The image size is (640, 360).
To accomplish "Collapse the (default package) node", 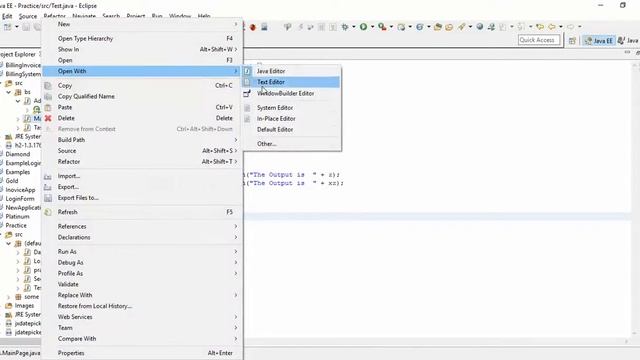I will click(9, 244).
